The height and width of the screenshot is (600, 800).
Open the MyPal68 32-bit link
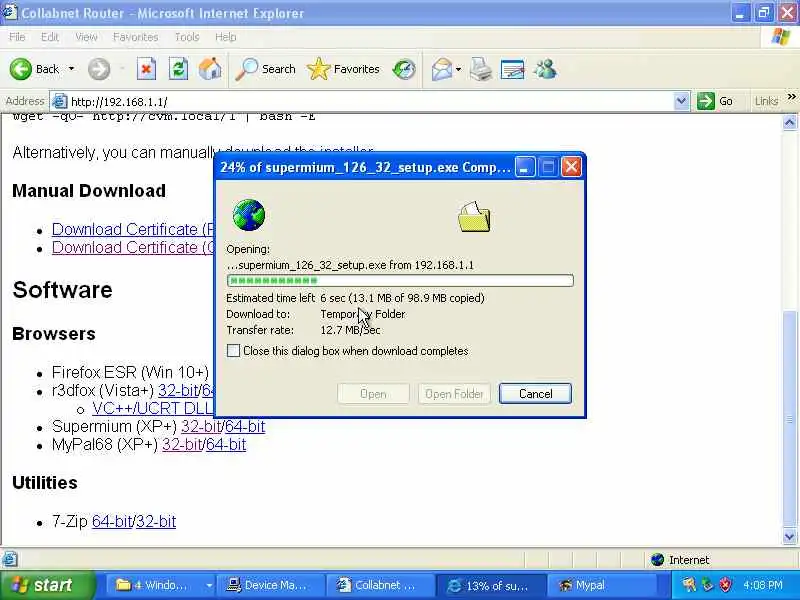click(x=182, y=444)
